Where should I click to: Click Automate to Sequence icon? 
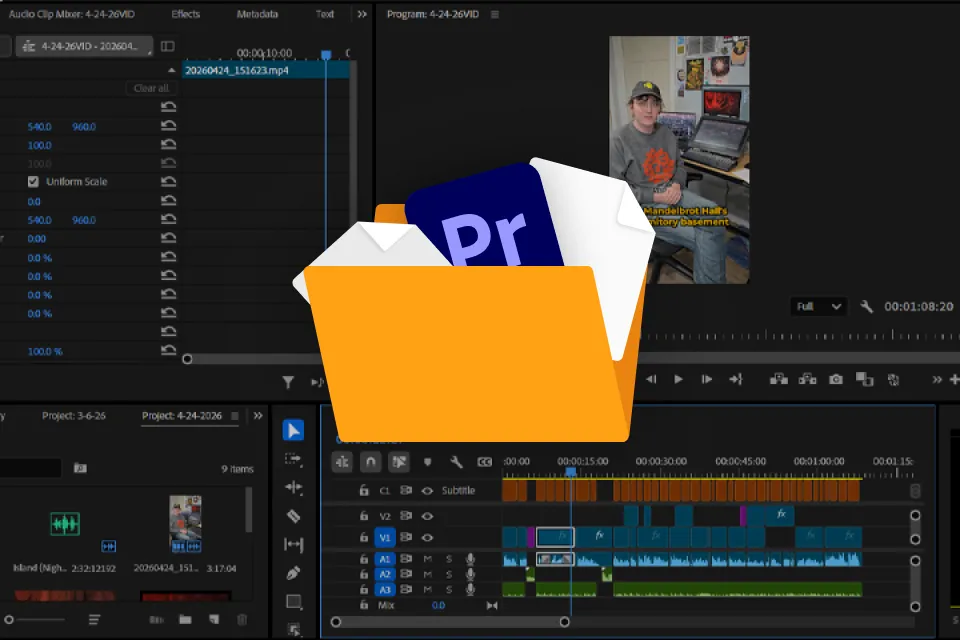pyautogui.click(x=156, y=620)
